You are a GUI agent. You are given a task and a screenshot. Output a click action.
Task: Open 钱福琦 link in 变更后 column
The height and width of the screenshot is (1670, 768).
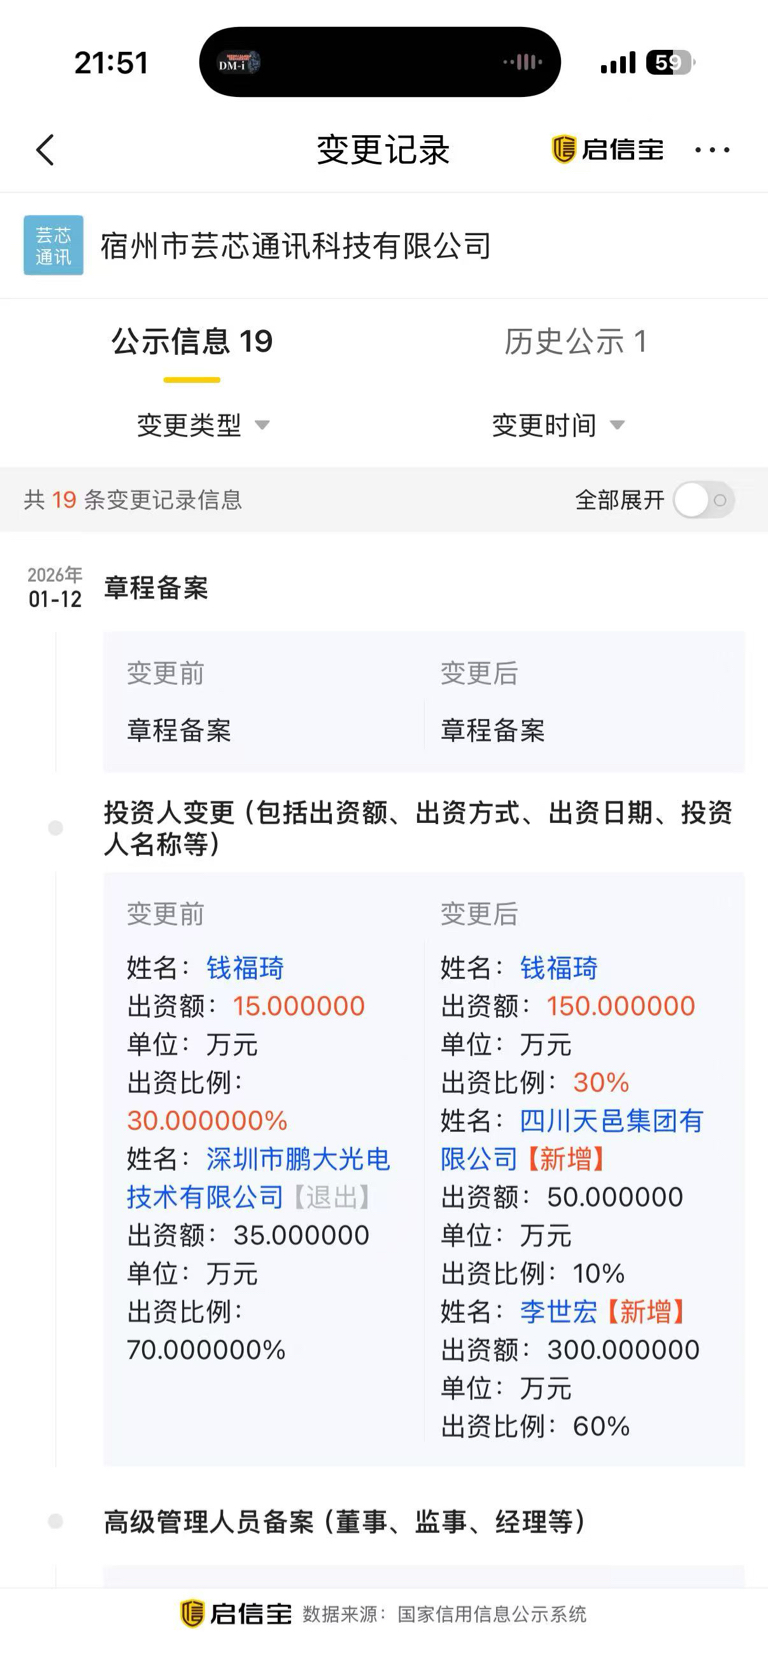(x=559, y=968)
